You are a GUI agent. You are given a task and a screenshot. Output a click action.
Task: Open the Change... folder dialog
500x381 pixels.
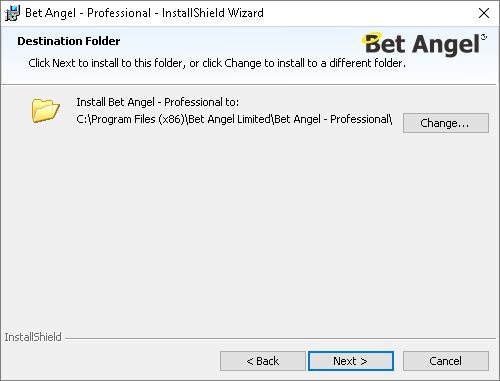click(446, 123)
